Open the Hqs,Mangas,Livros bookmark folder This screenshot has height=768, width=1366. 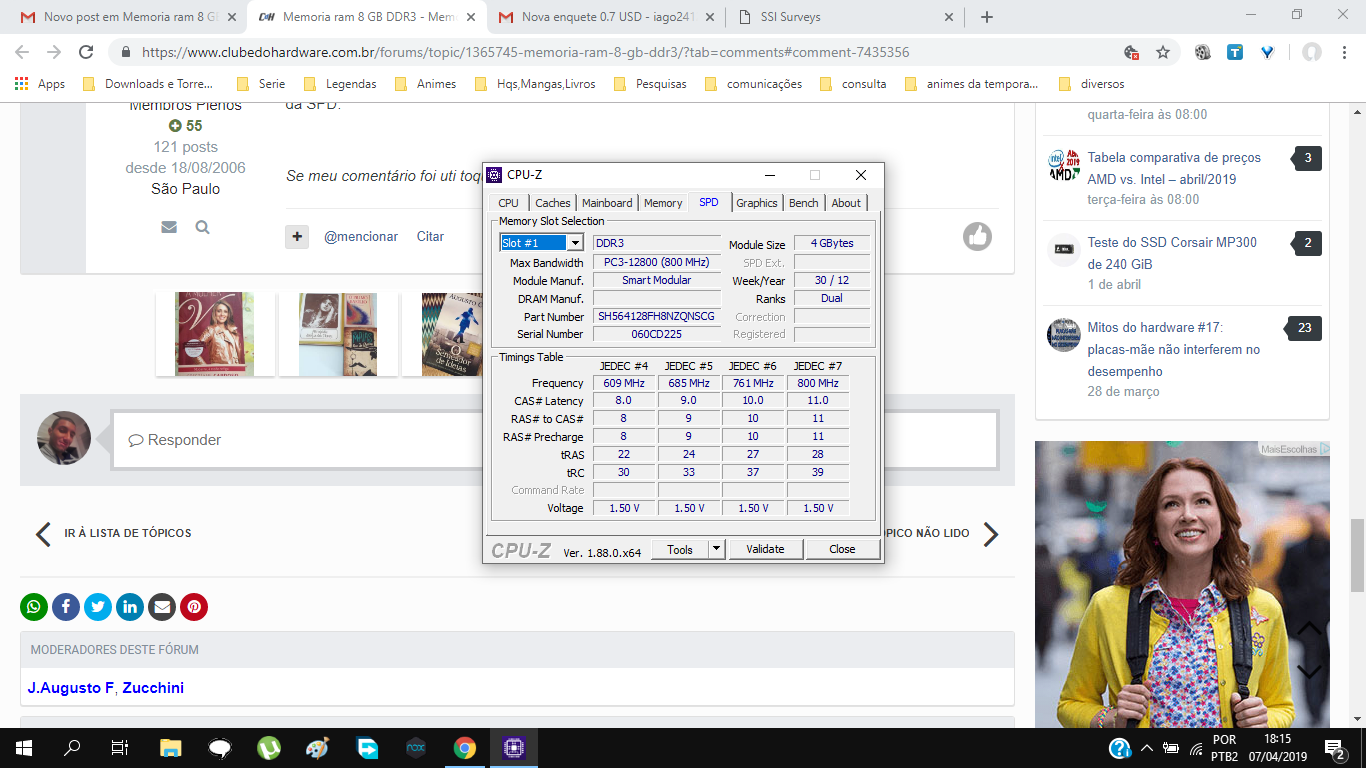[x=535, y=84]
